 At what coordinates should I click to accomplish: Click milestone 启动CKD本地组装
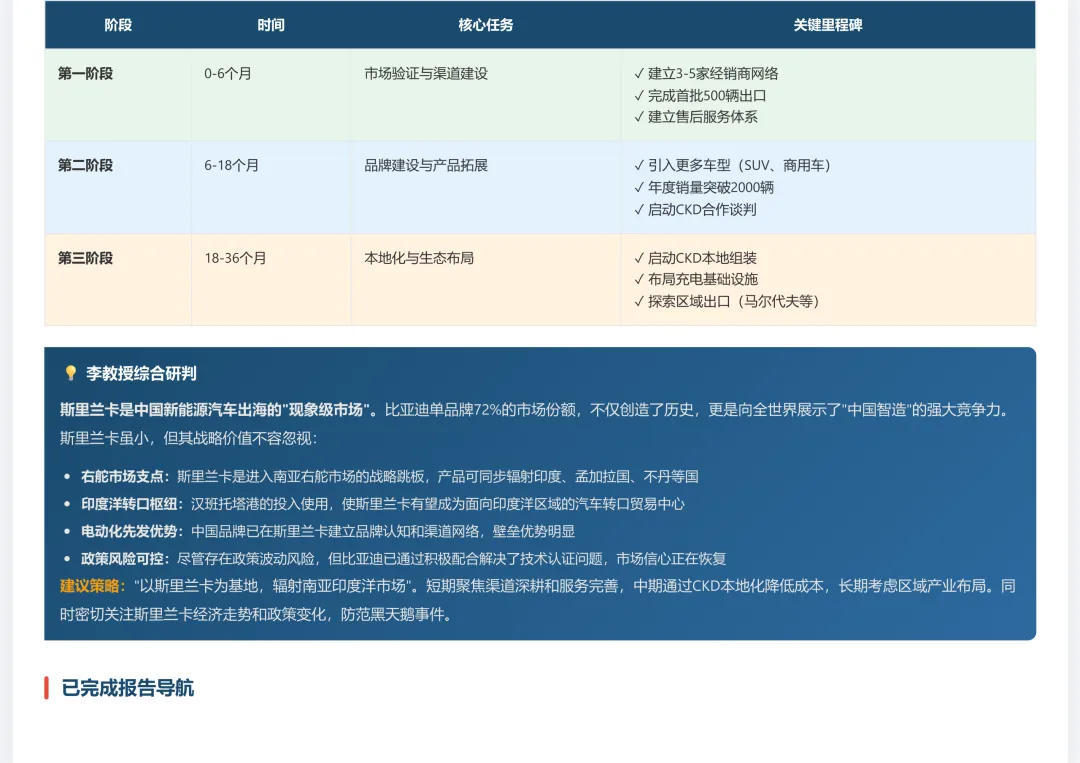(695, 258)
